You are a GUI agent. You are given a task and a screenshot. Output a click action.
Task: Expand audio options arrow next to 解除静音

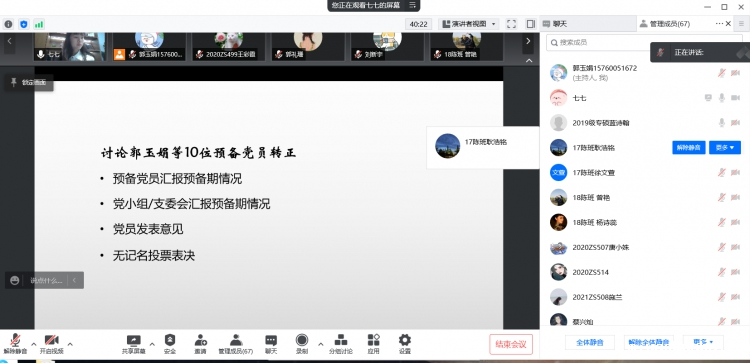tap(33, 344)
